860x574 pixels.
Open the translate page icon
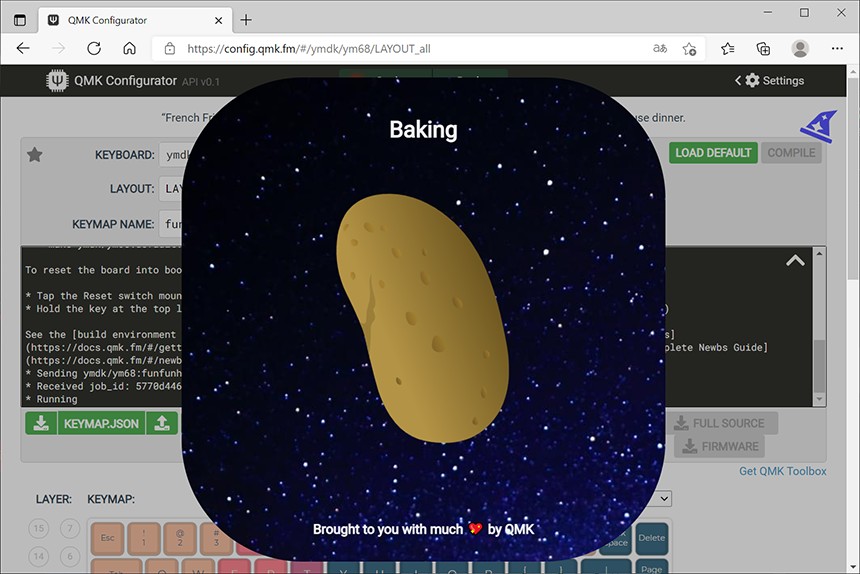coord(660,48)
